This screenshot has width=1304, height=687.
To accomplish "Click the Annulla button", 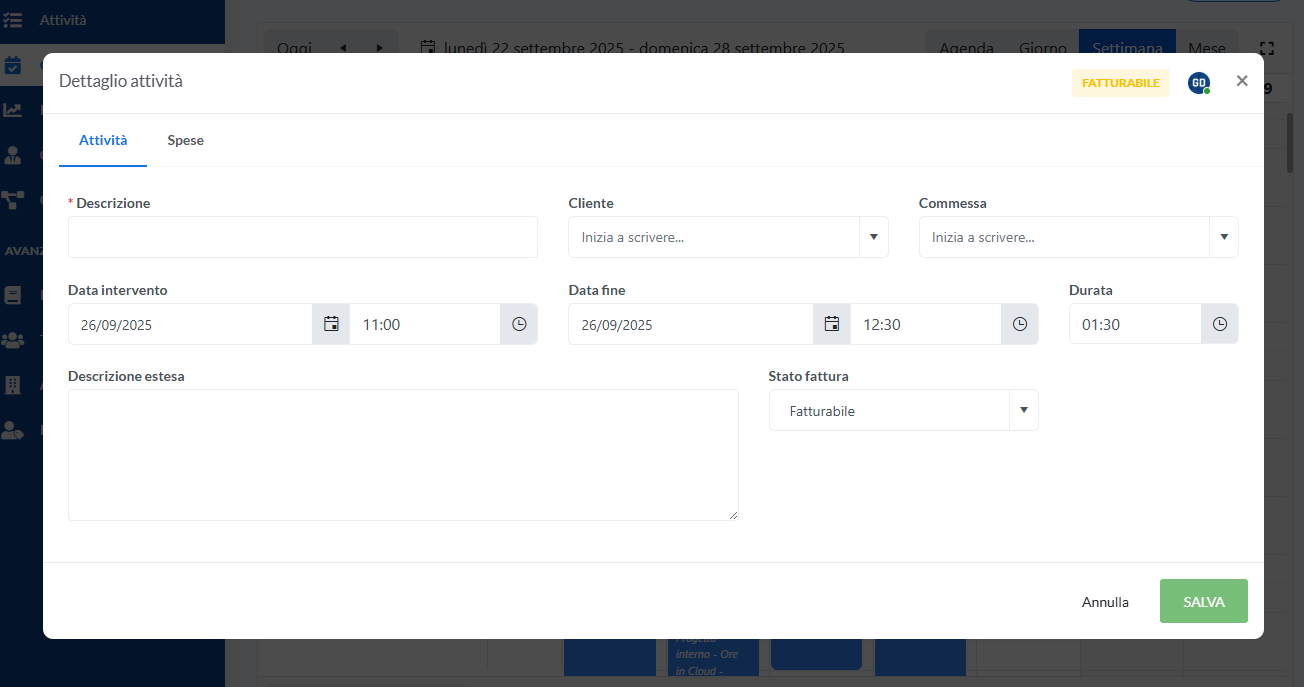I will (x=1105, y=602).
